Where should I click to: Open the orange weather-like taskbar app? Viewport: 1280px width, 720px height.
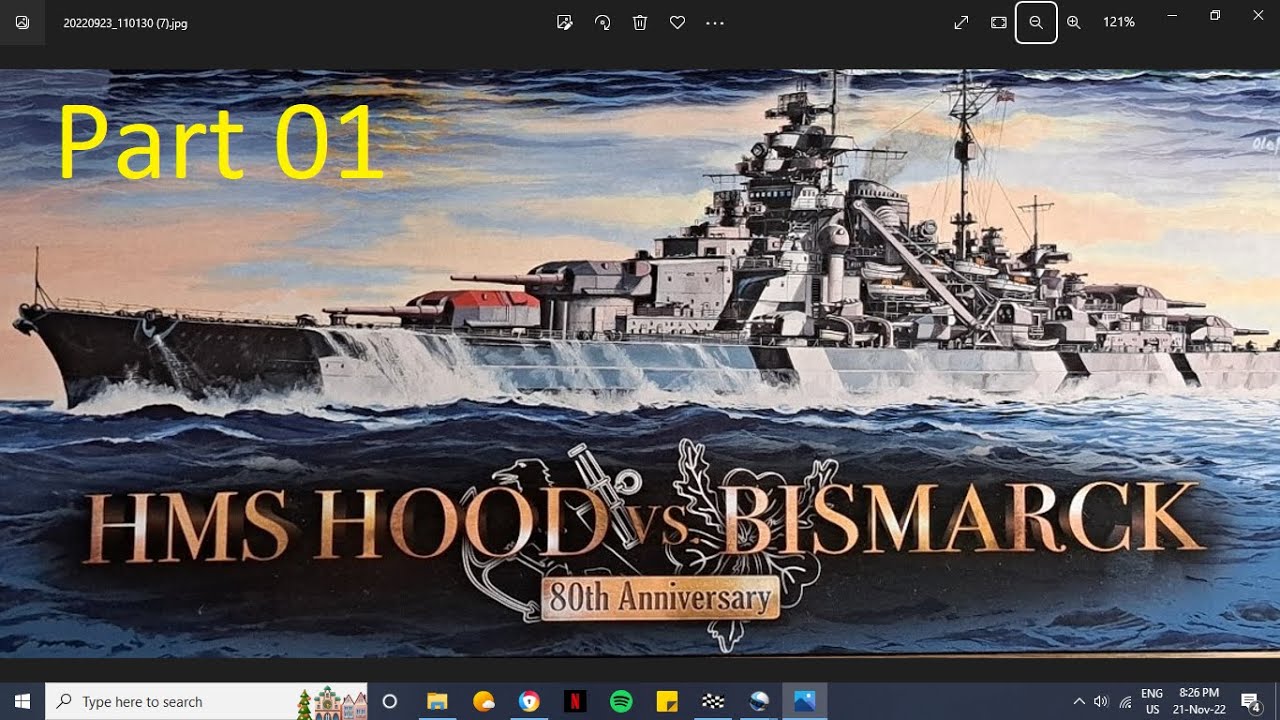[483, 701]
